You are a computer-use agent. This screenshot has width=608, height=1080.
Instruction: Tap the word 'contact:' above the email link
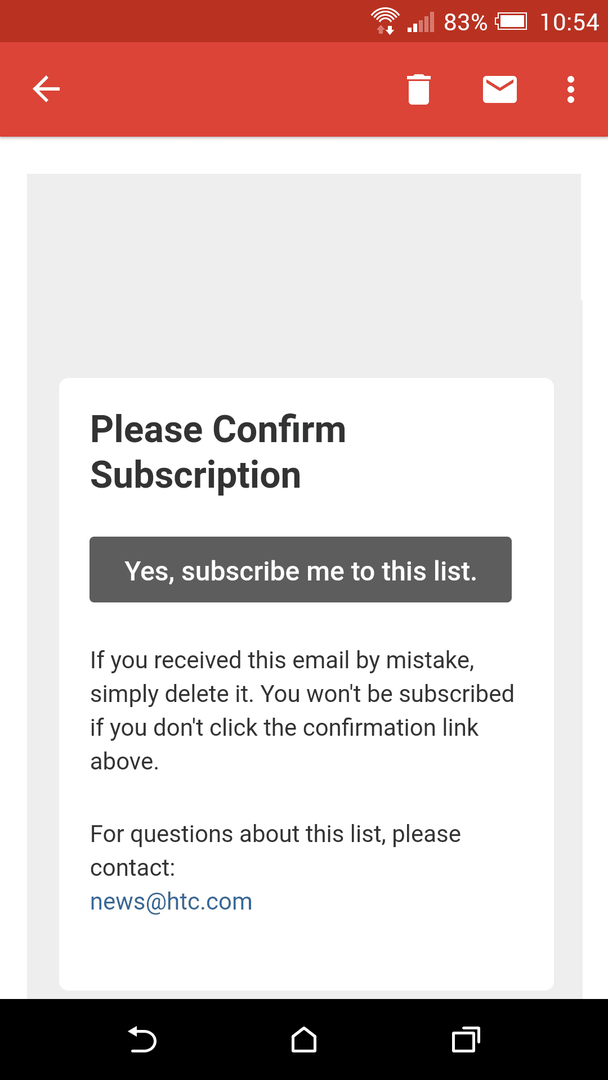132,868
